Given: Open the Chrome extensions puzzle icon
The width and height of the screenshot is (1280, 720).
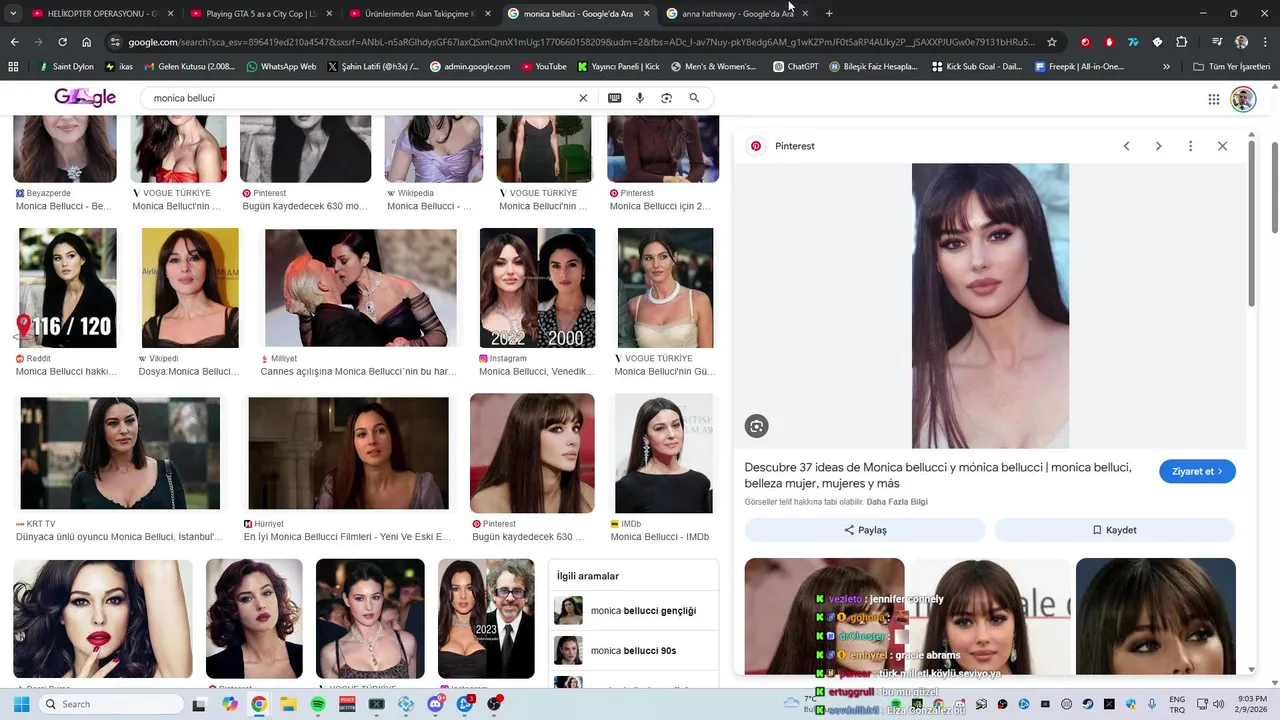Looking at the screenshot, I should 1181,42.
